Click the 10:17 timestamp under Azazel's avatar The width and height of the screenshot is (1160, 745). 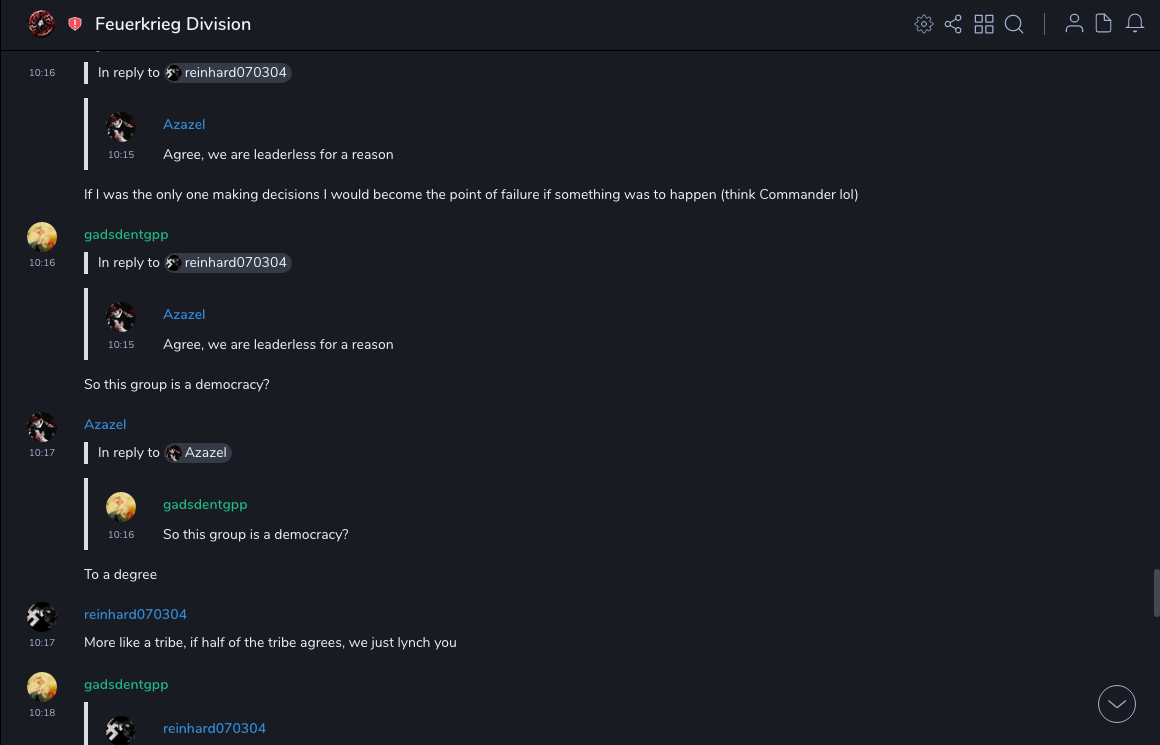pyautogui.click(x=42, y=453)
